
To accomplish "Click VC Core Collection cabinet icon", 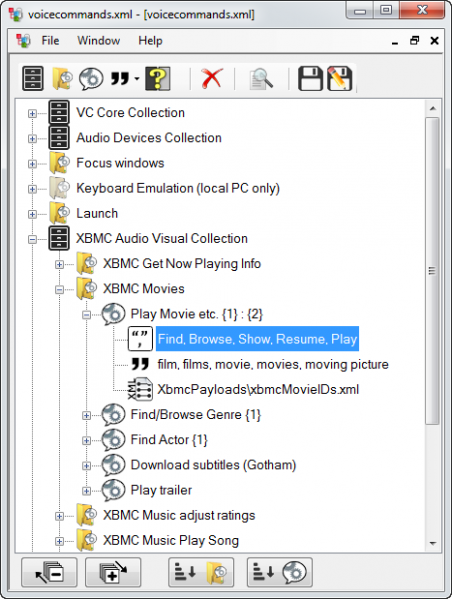I will tap(59, 112).
